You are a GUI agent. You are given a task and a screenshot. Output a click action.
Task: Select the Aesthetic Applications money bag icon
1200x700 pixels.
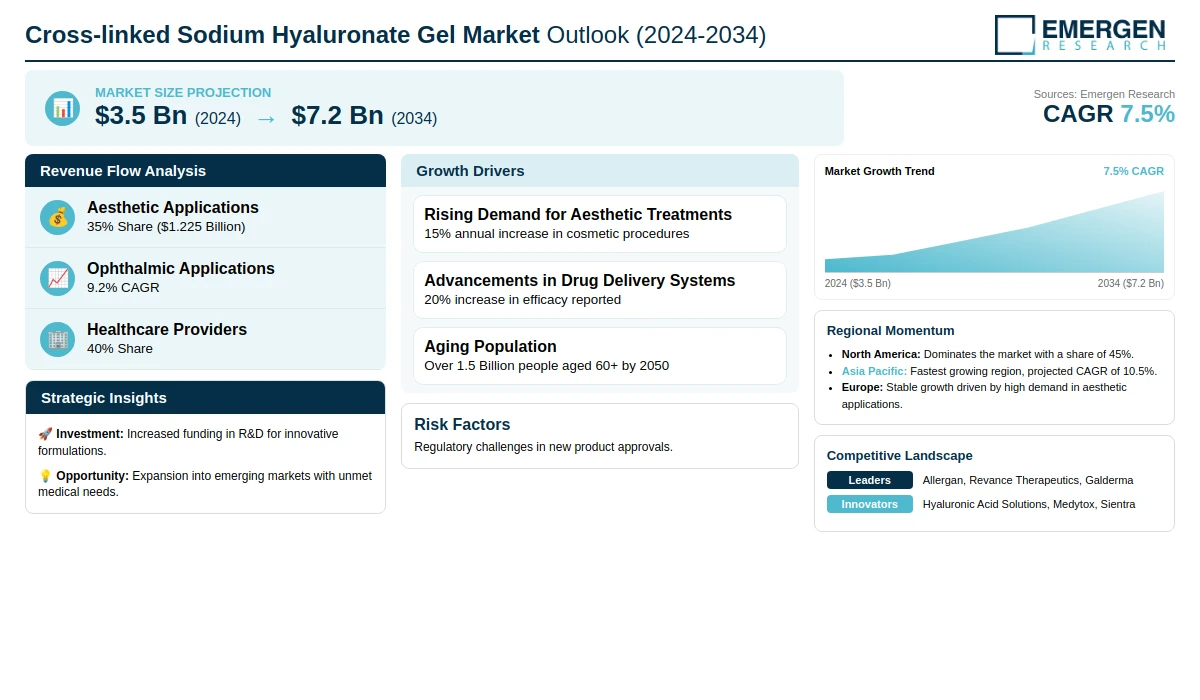pos(58,217)
